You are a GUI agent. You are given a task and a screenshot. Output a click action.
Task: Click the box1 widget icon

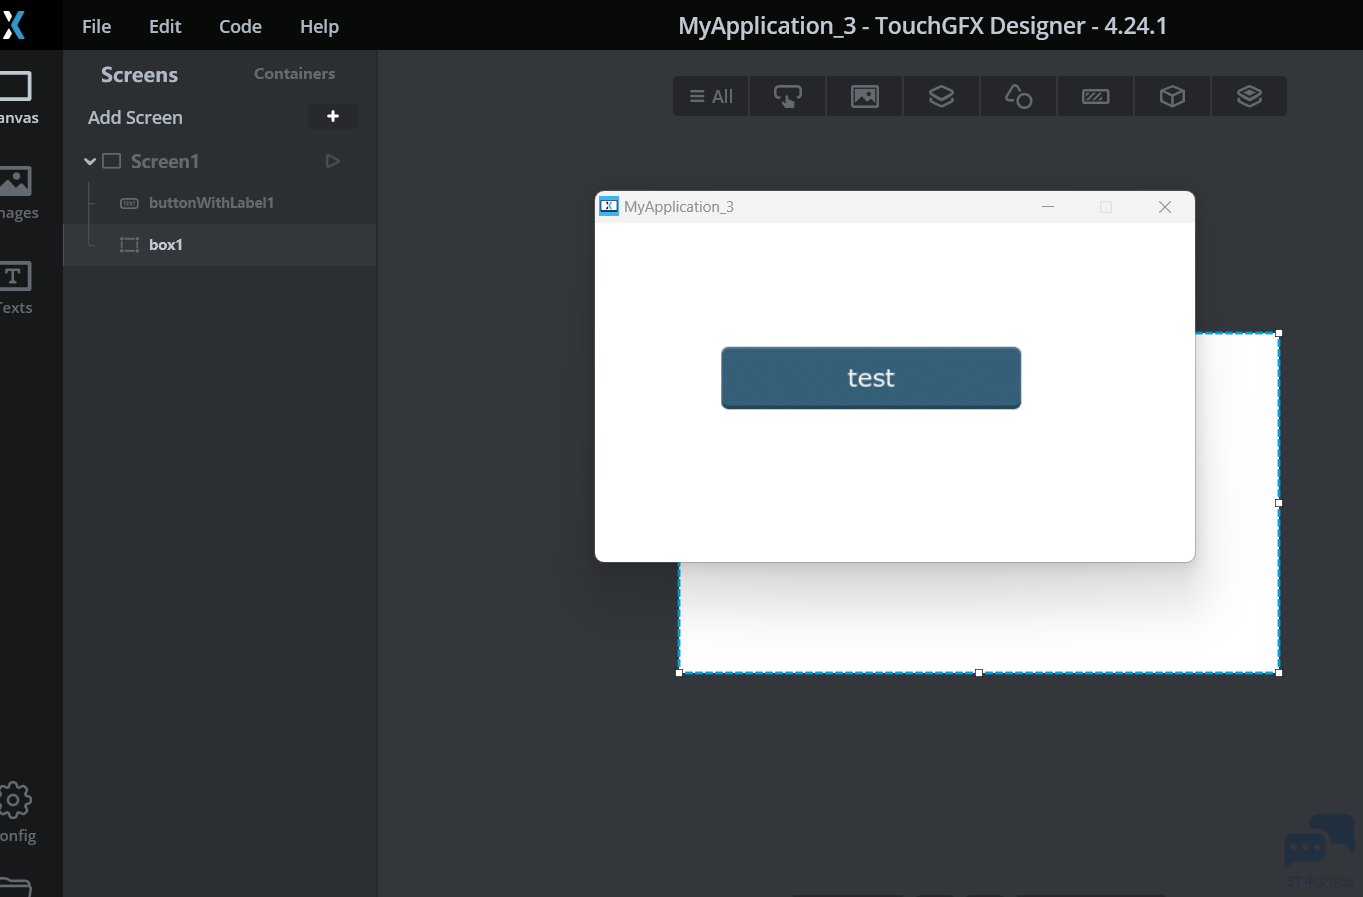pyautogui.click(x=129, y=245)
